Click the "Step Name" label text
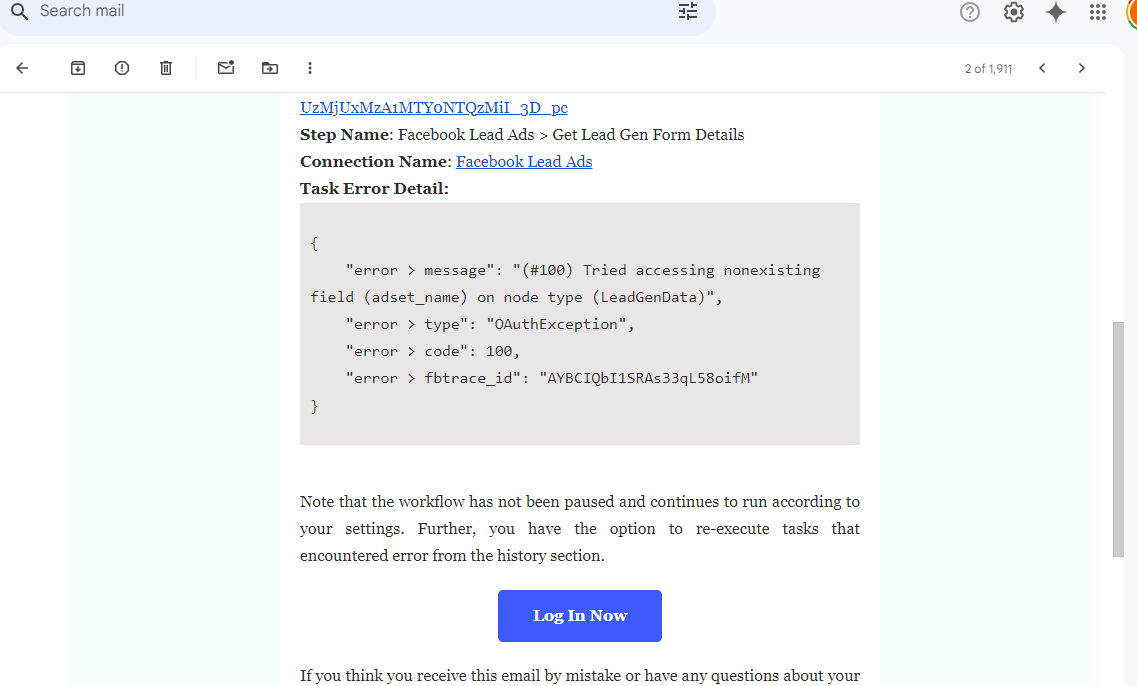 pyautogui.click(x=344, y=135)
